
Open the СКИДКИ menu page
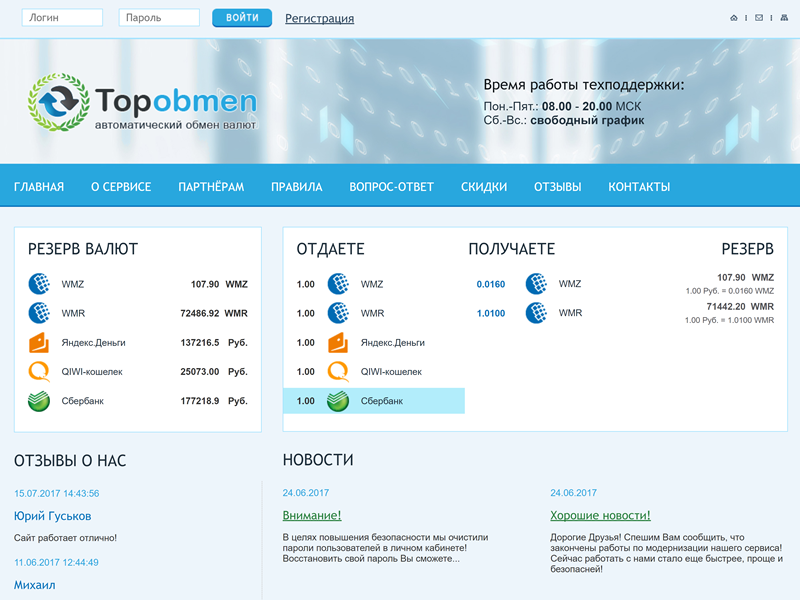pos(484,187)
